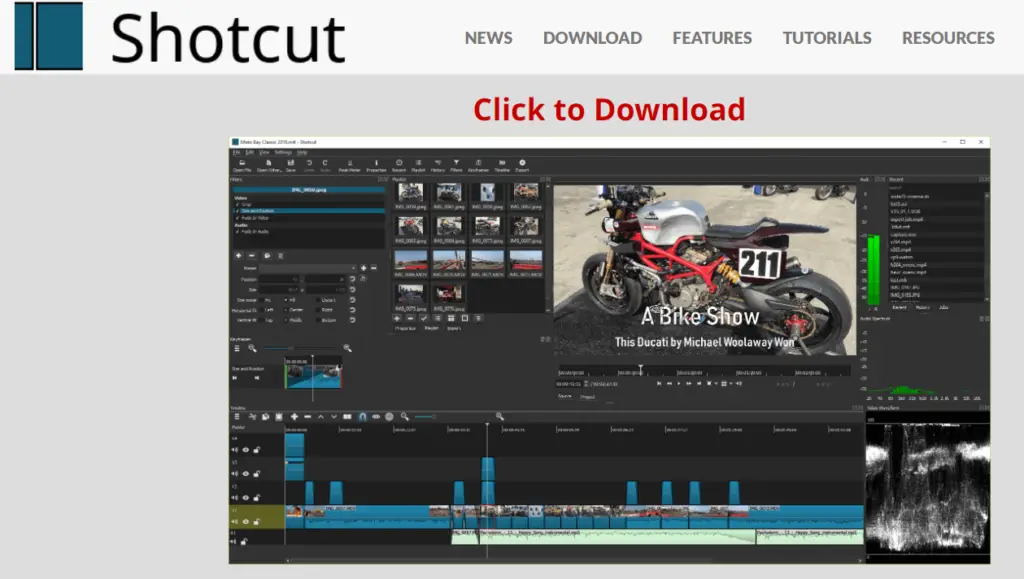1024x579 pixels.
Task: Switch to the Jobs tab
Action: tap(944, 307)
